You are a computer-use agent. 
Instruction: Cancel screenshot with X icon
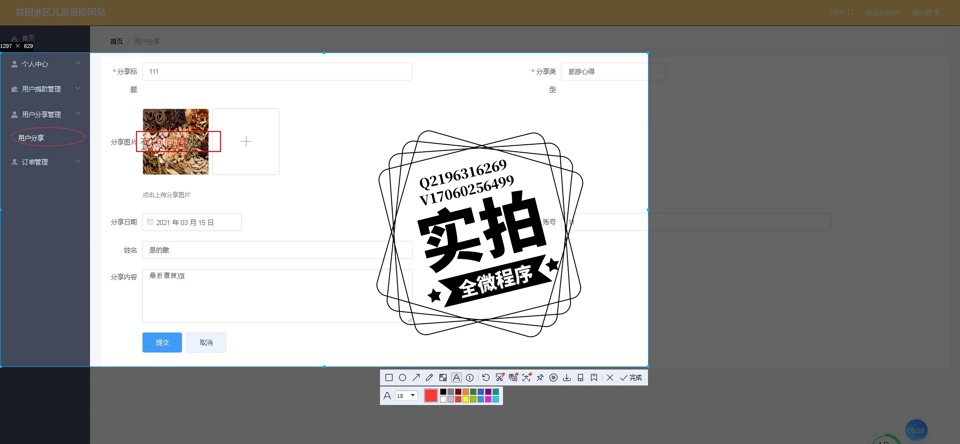610,378
